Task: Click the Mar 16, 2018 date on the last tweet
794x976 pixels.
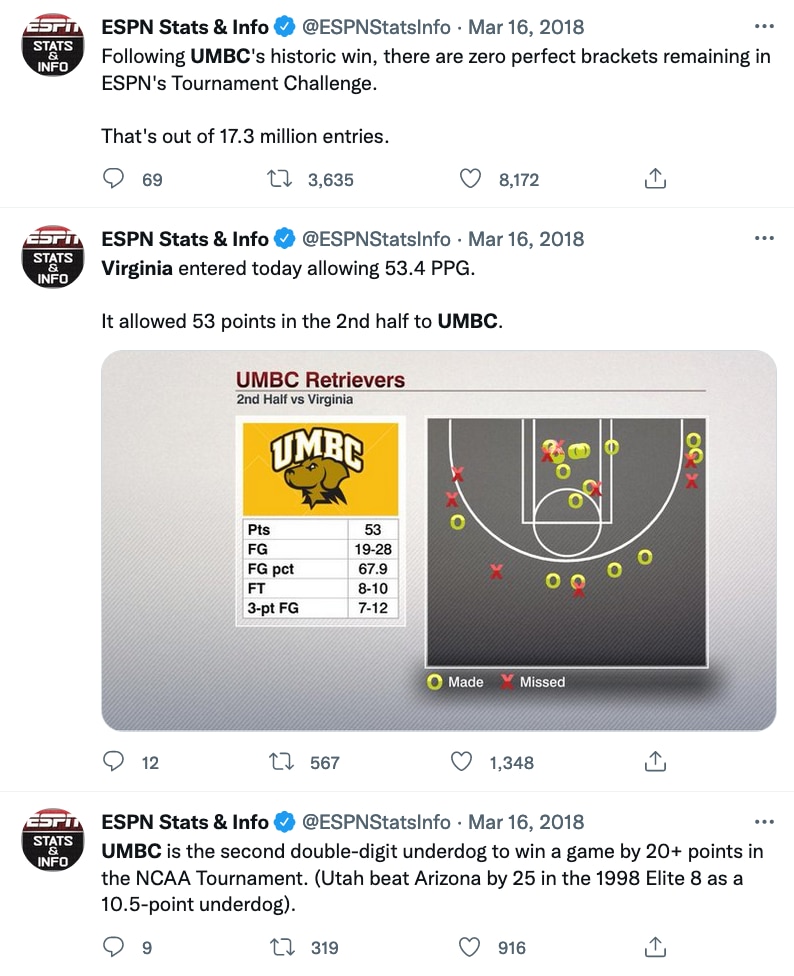Action: [x=526, y=822]
